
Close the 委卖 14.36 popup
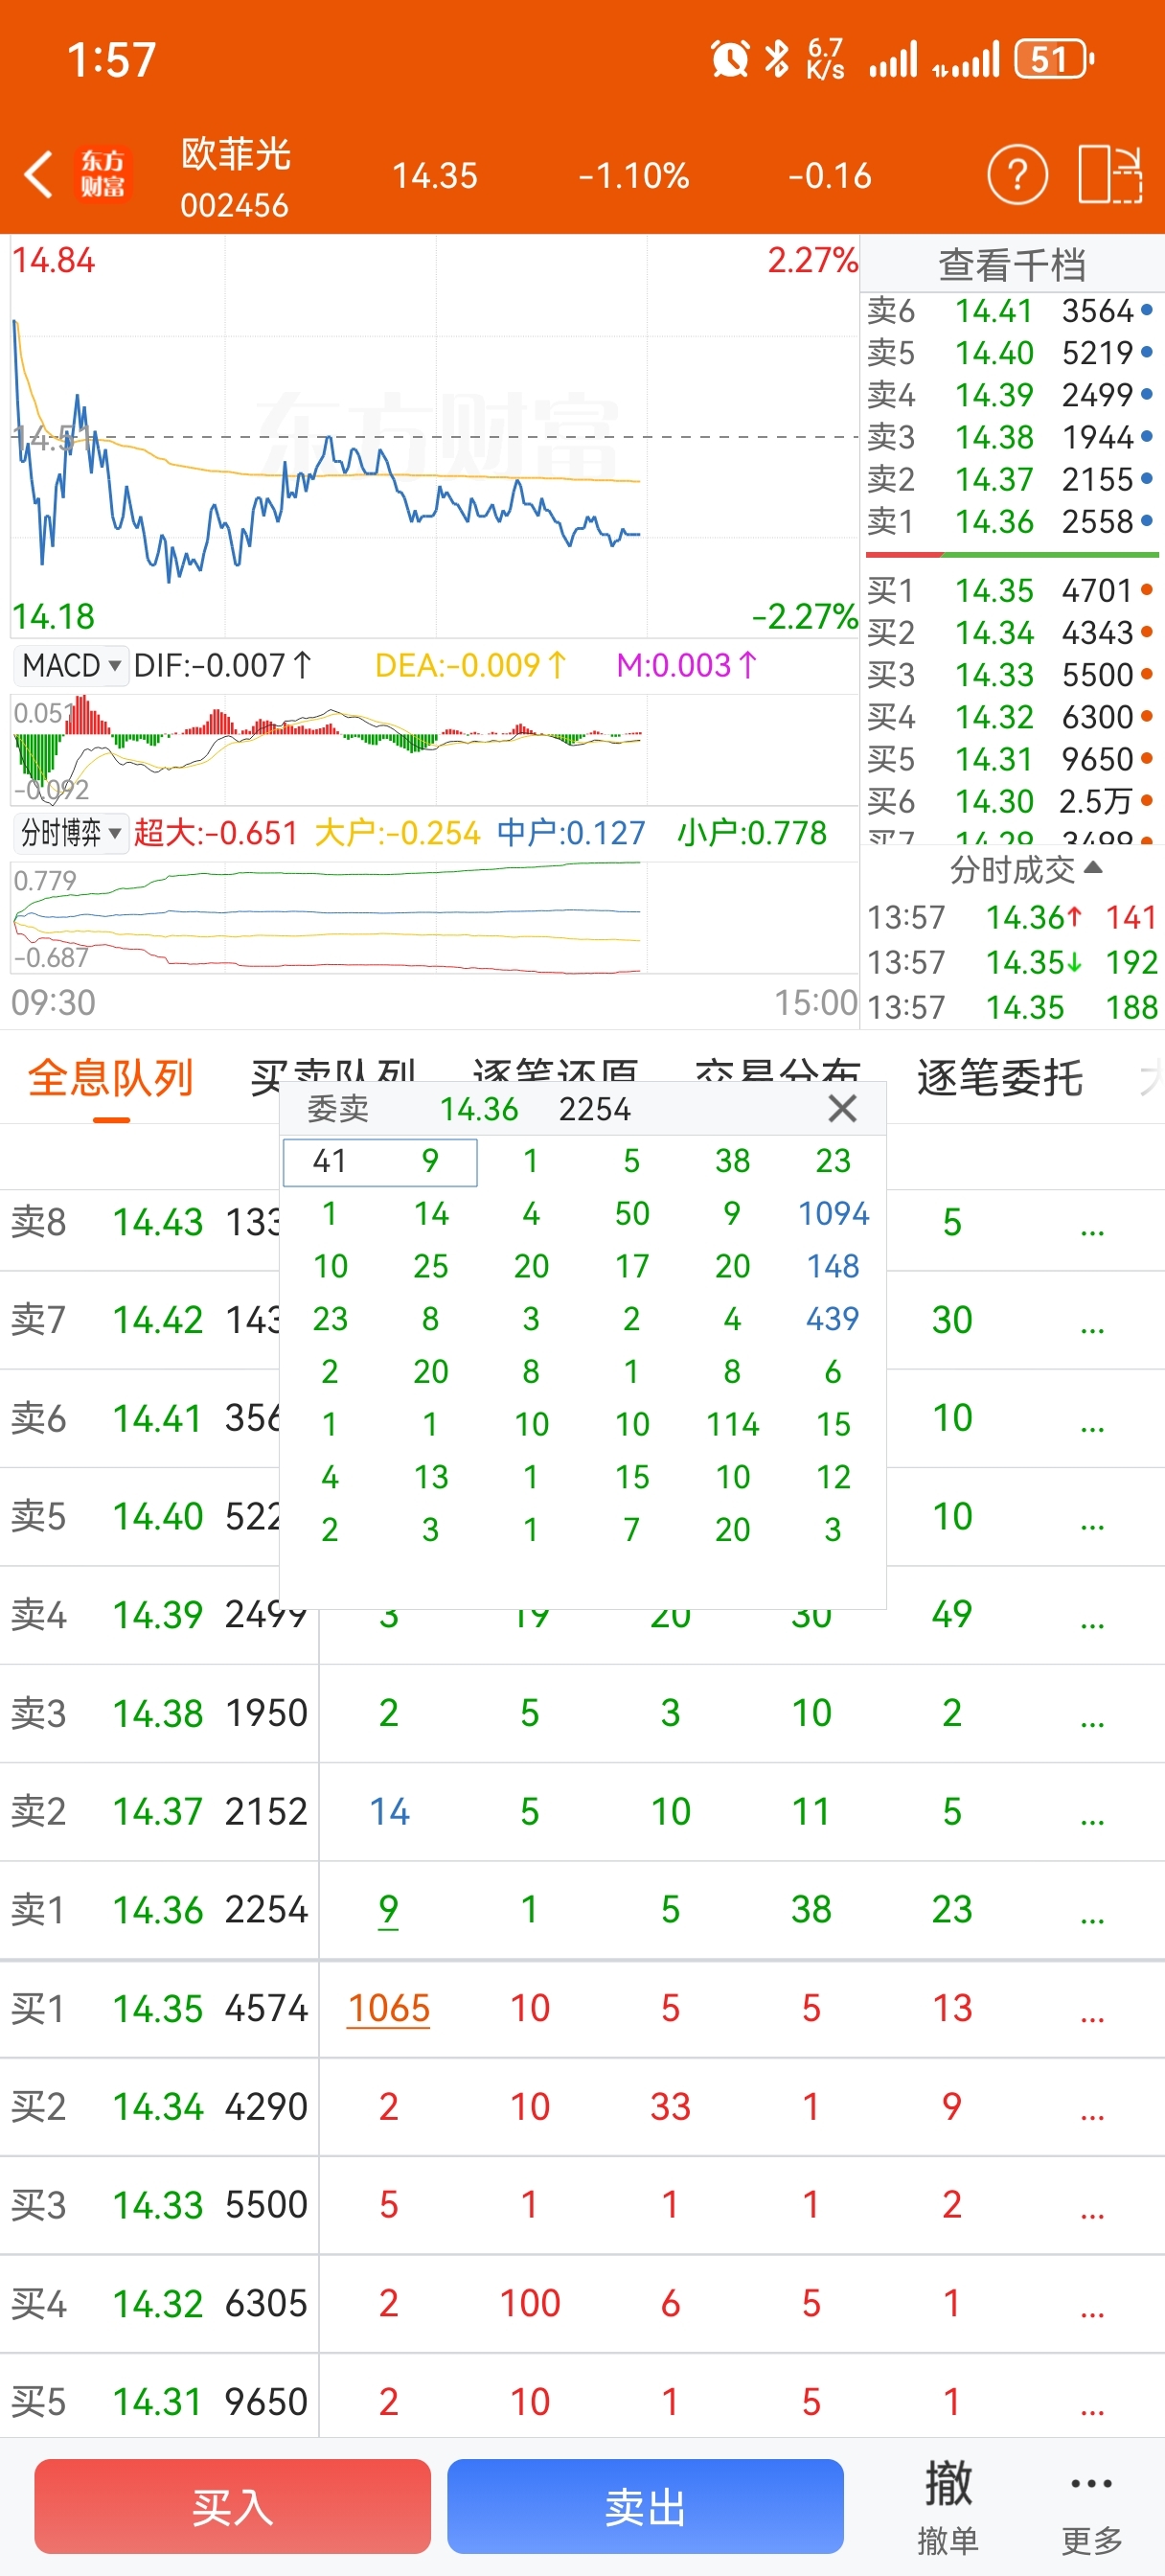tap(842, 1108)
